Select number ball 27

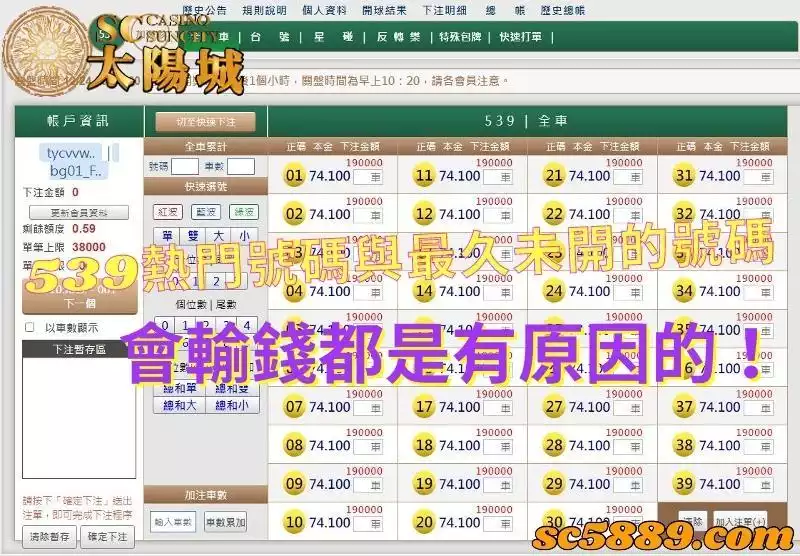pos(554,408)
